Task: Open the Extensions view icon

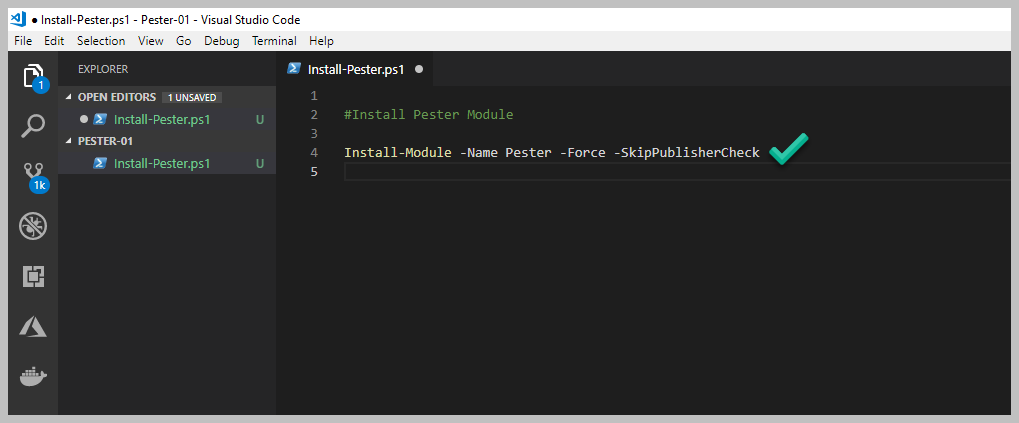Action: [32, 277]
